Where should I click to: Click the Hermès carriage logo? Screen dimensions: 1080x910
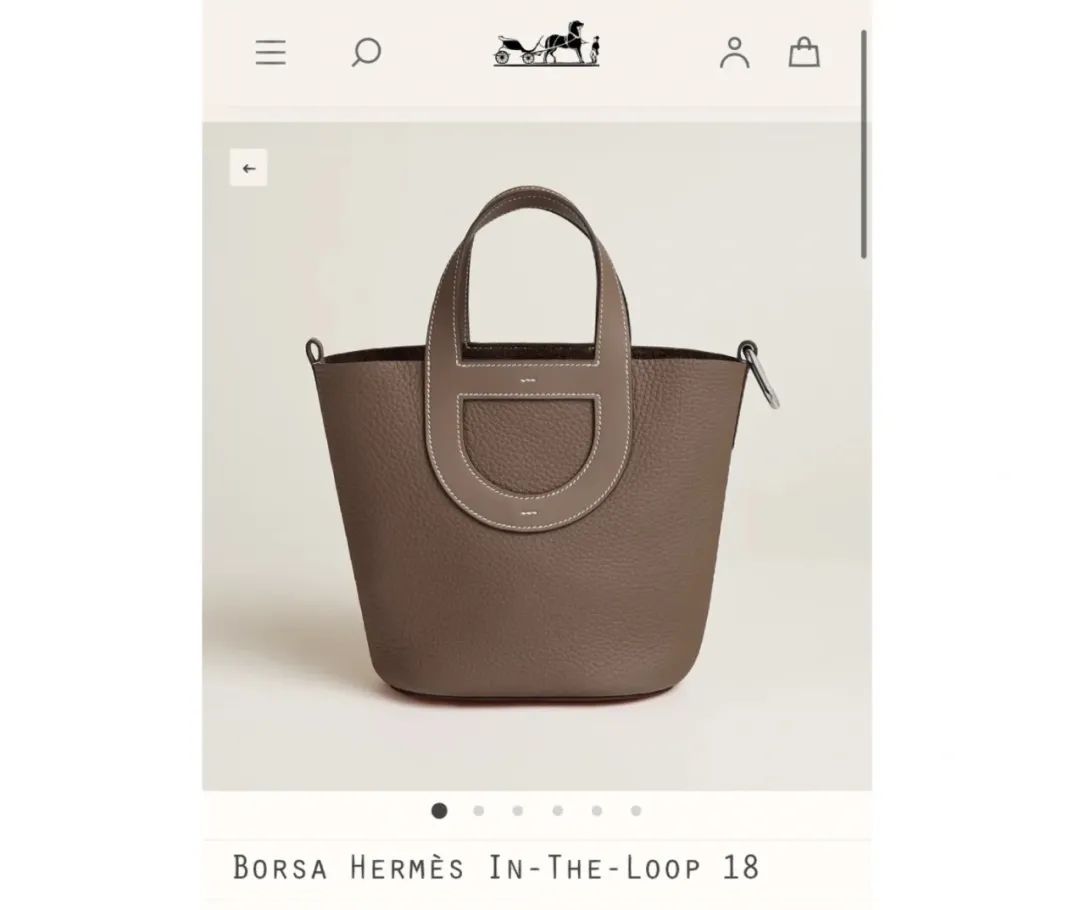[546, 43]
